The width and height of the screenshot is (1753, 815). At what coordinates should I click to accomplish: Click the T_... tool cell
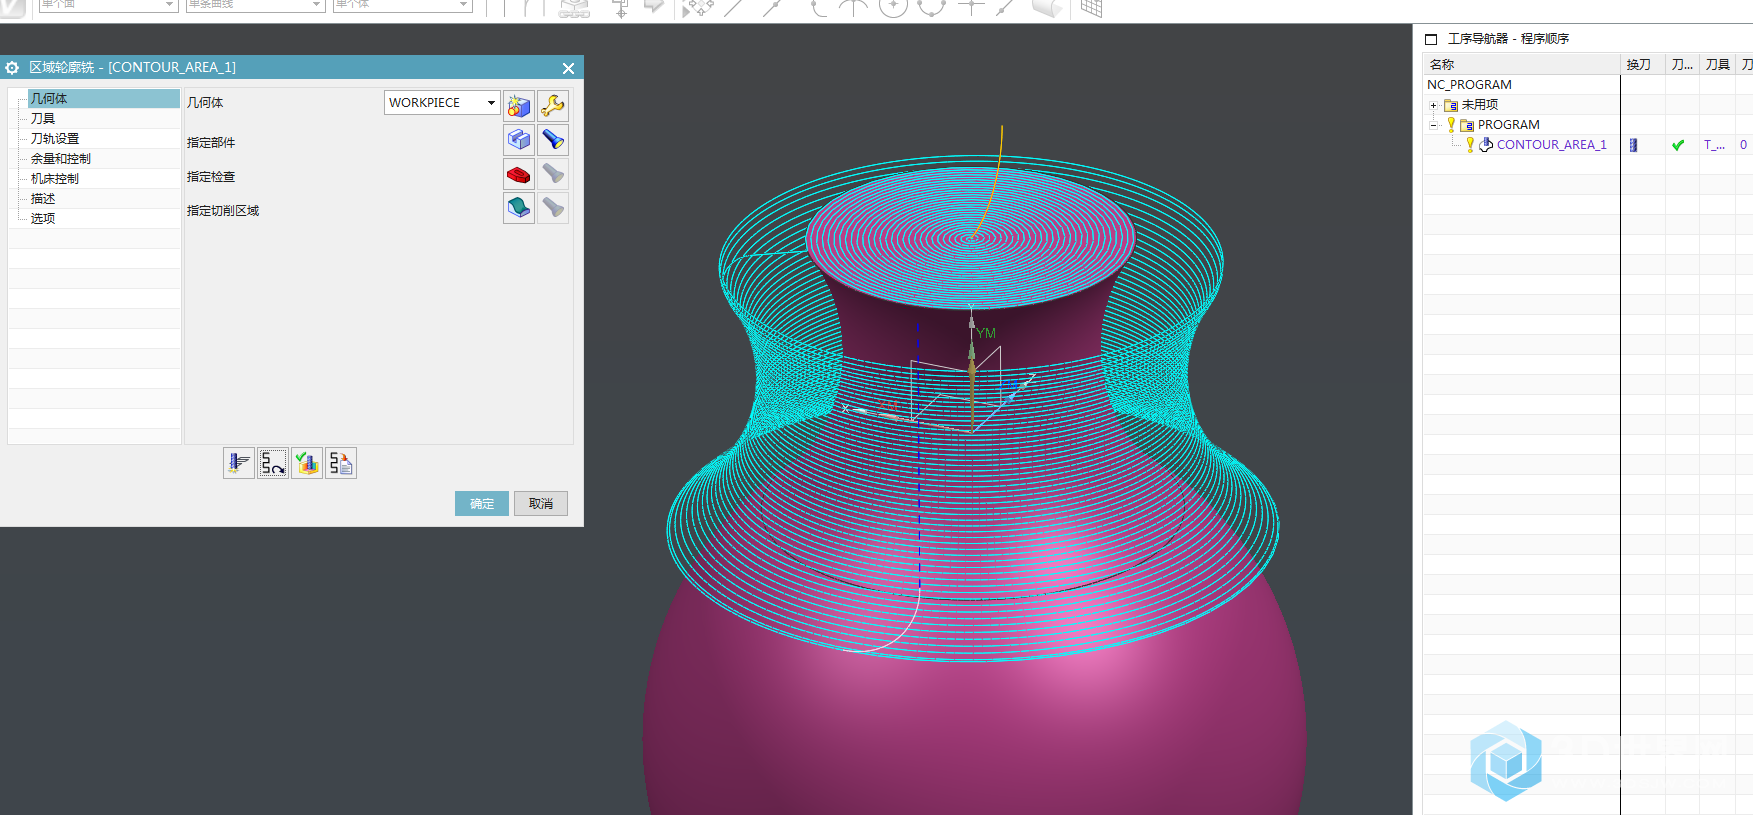coord(1715,145)
